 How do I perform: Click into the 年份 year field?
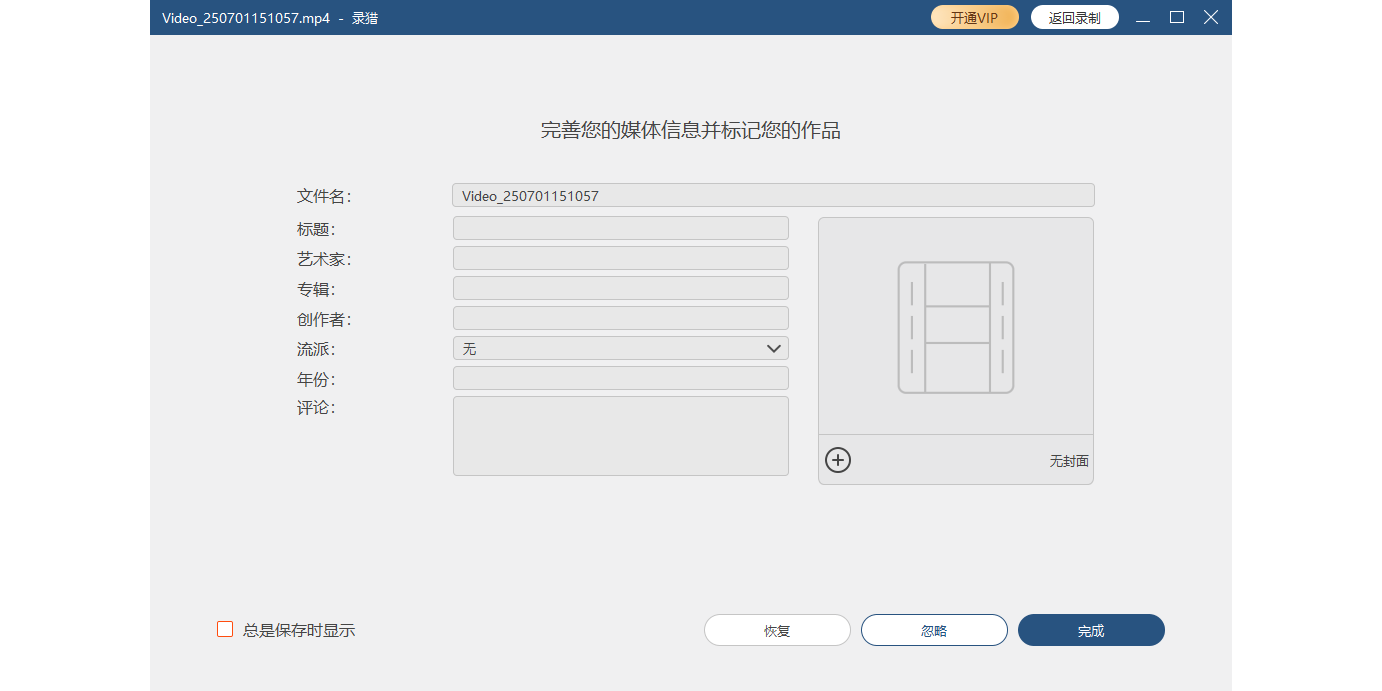point(621,378)
